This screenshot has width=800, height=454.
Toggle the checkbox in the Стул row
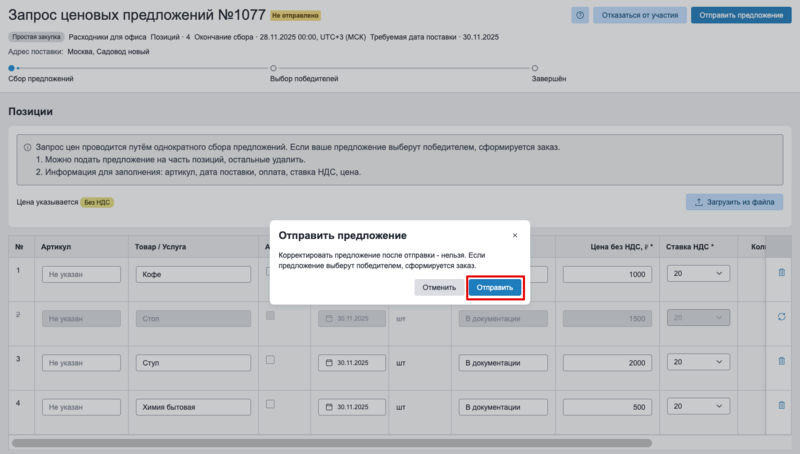coord(270,360)
